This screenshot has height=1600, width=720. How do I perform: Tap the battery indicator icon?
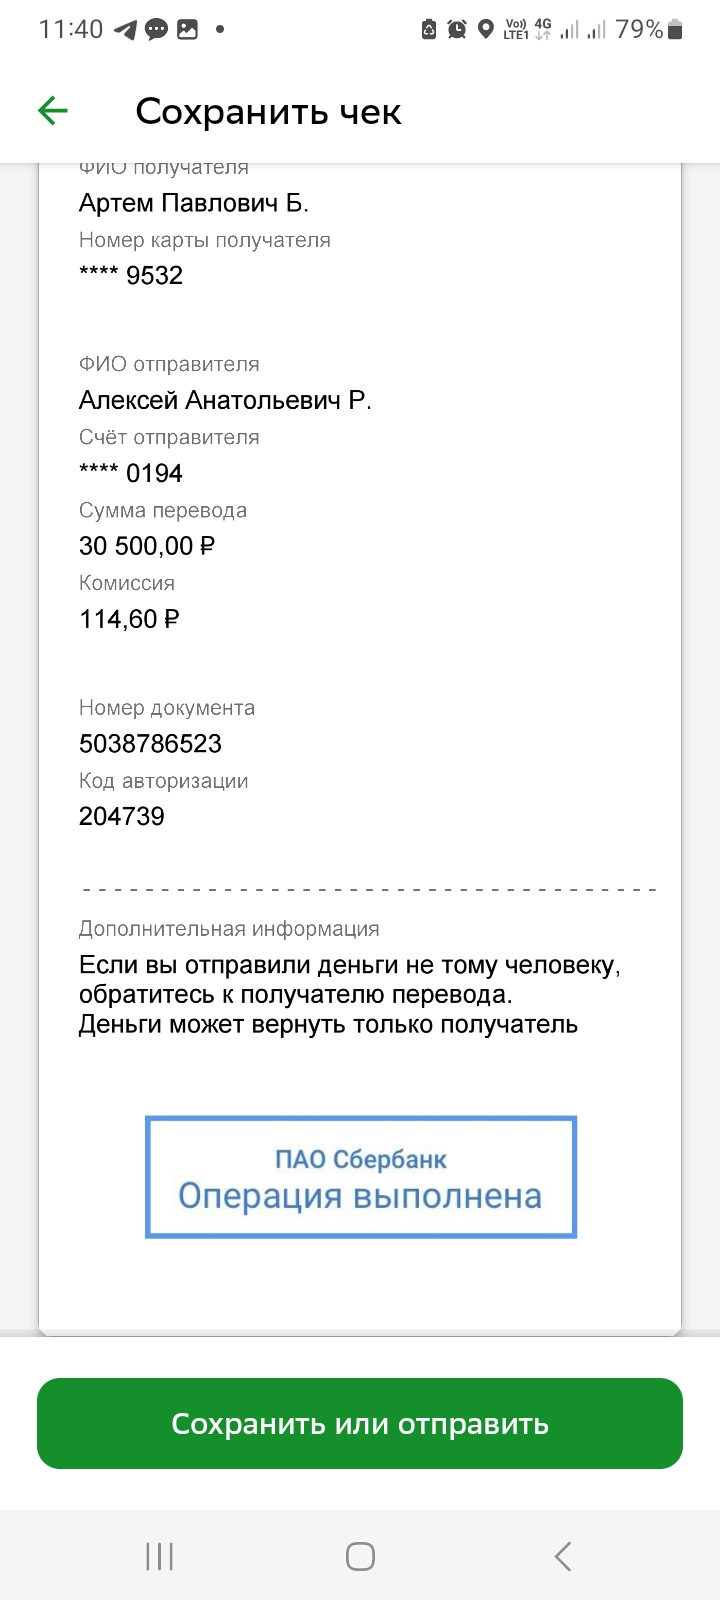(675, 30)
